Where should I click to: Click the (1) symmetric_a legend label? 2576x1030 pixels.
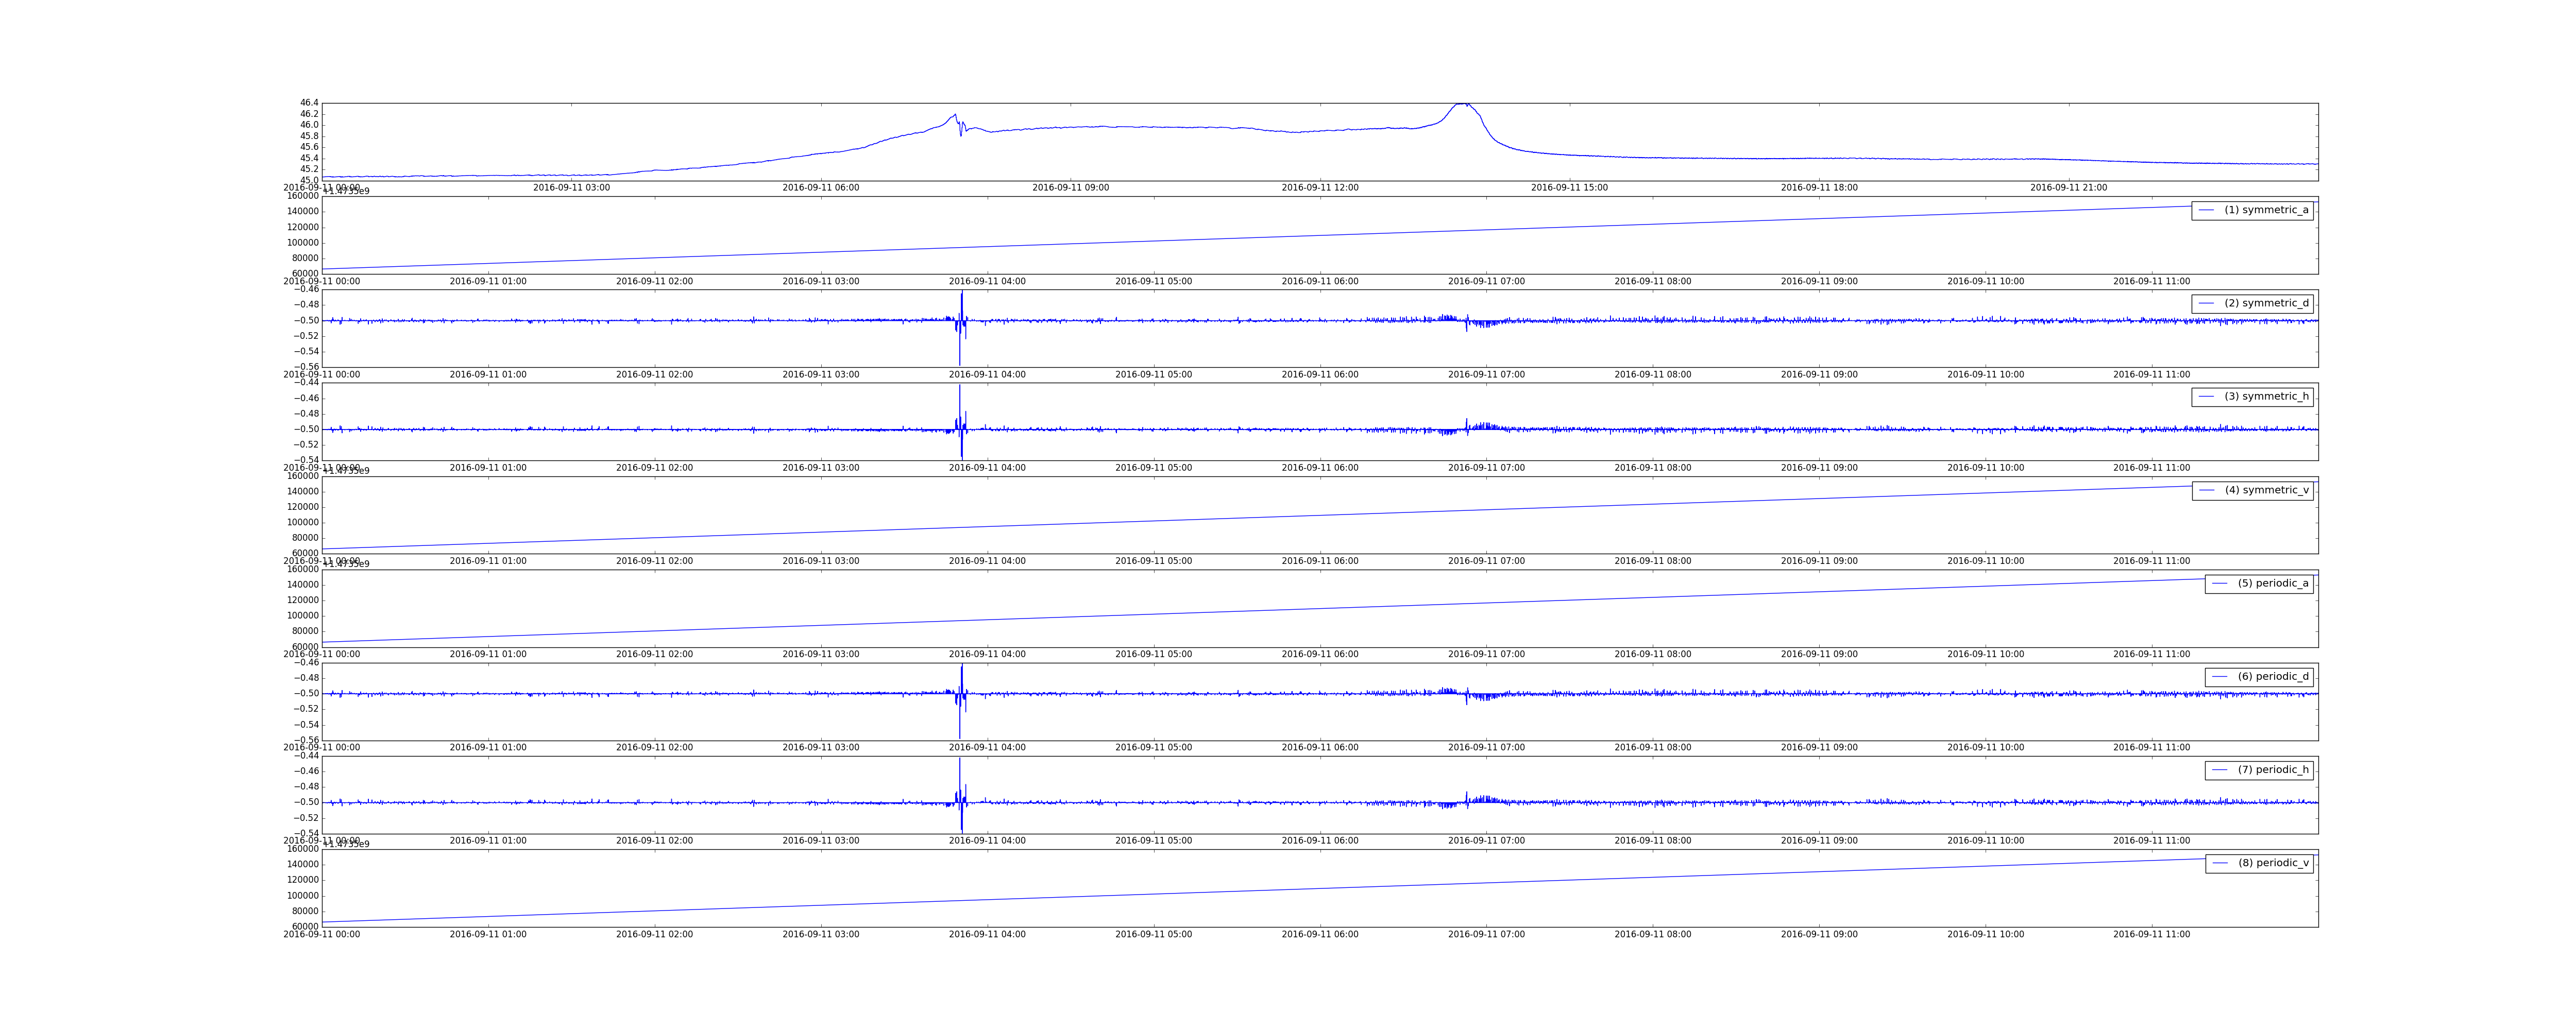(2266, 210)
